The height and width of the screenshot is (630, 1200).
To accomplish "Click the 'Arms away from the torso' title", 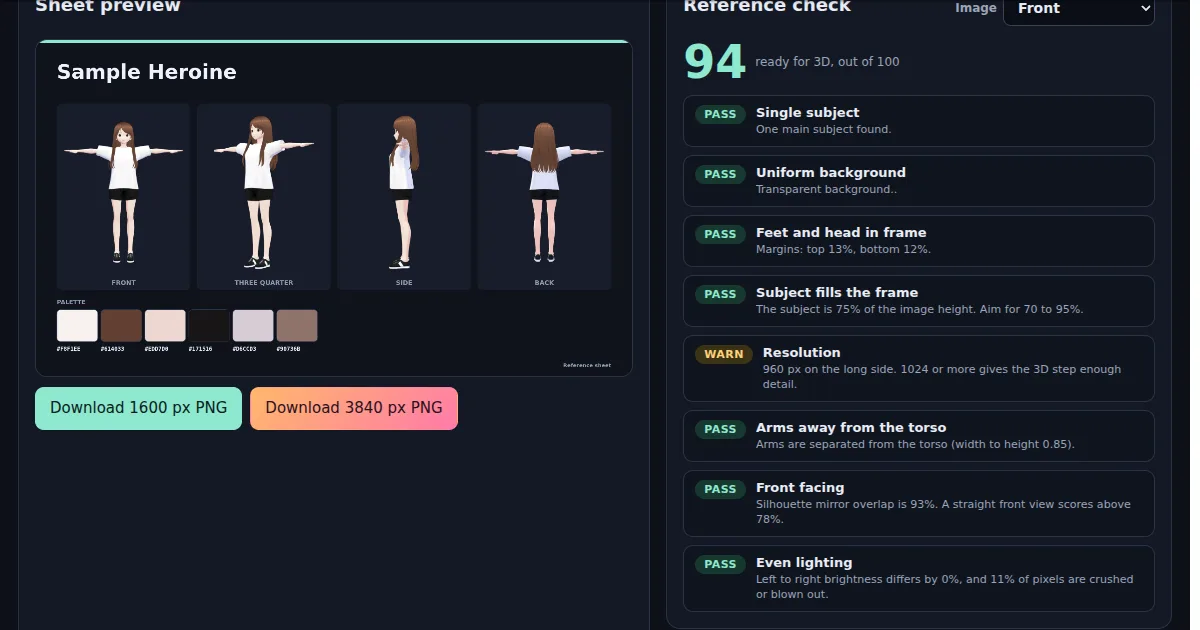I will [851, 428].
